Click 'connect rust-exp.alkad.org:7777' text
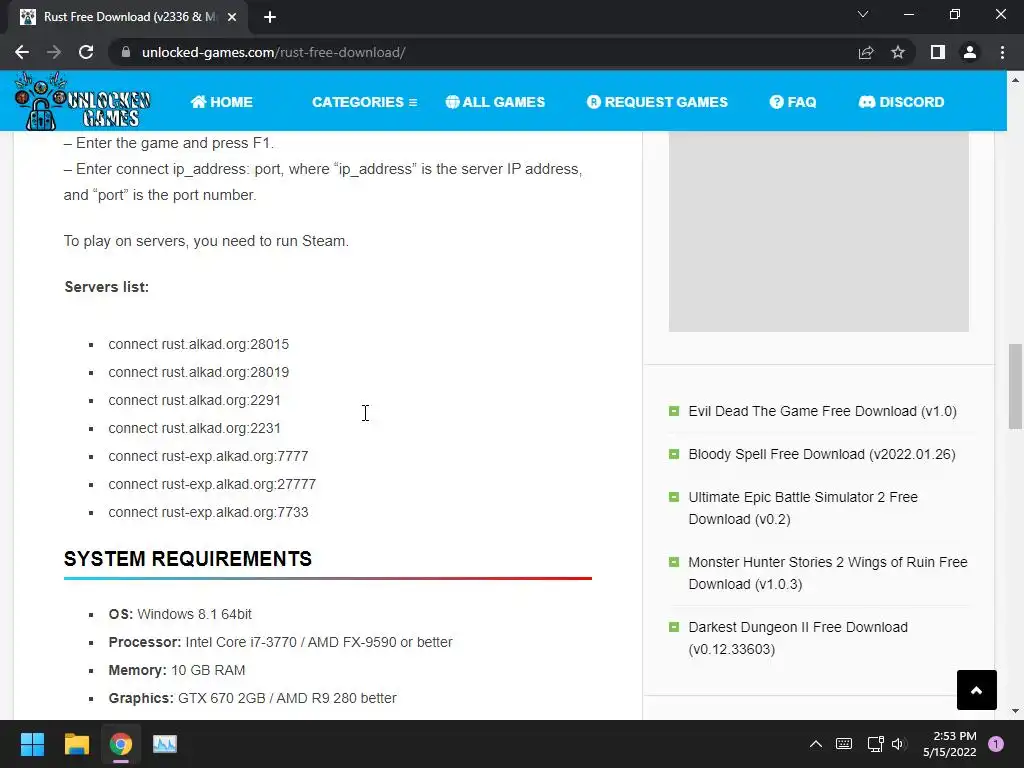The height and width of the screenshot is (768, 1024). pyautogui.click(x=208, y=456)
